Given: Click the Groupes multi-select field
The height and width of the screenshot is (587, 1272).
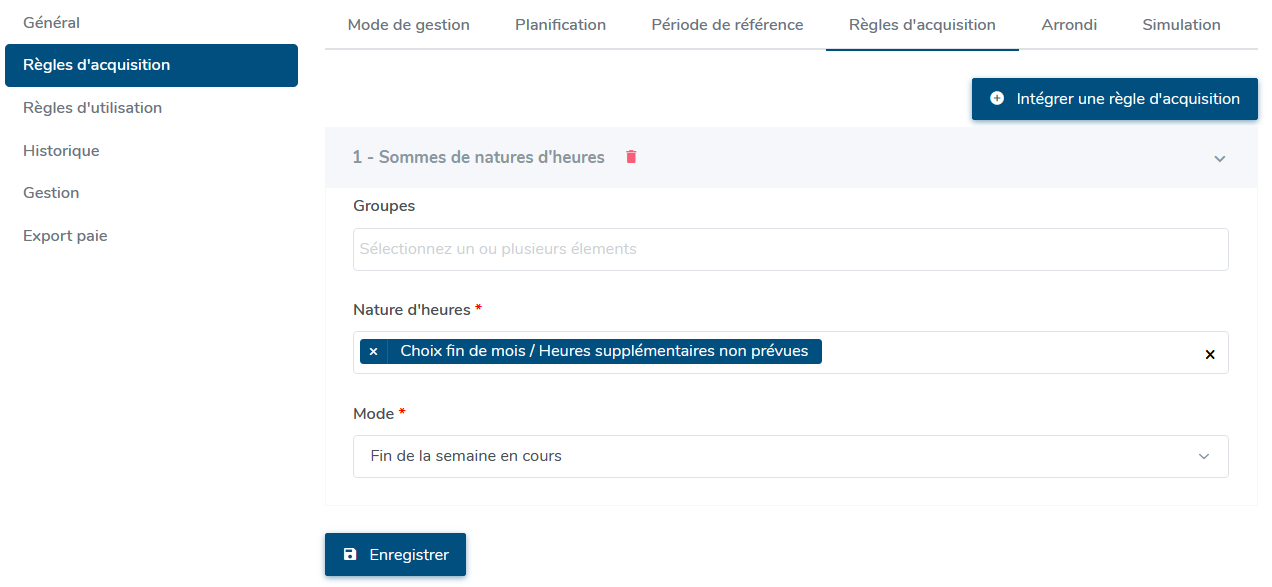Looking at the screenshot, I should coord(790,249).
